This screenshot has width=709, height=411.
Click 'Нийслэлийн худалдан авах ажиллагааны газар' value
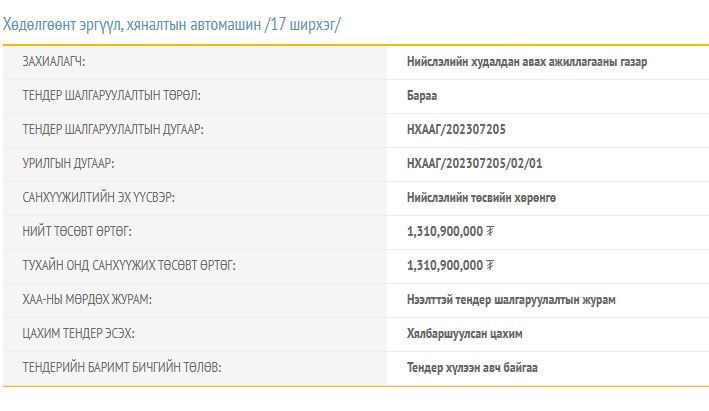coord(527,62)
